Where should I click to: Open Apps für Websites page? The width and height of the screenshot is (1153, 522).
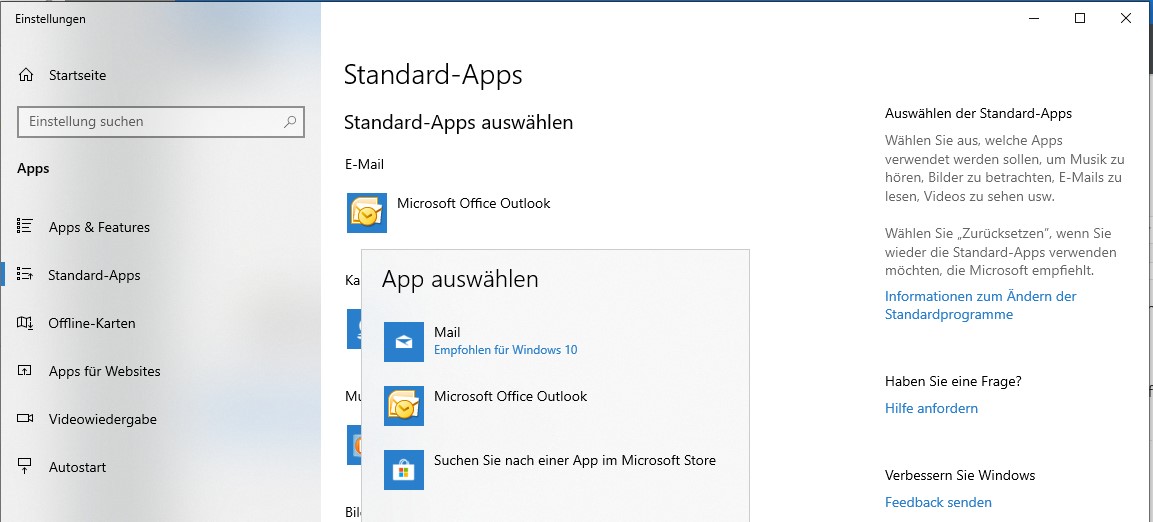pyautogui.click(x=104, y=371)
